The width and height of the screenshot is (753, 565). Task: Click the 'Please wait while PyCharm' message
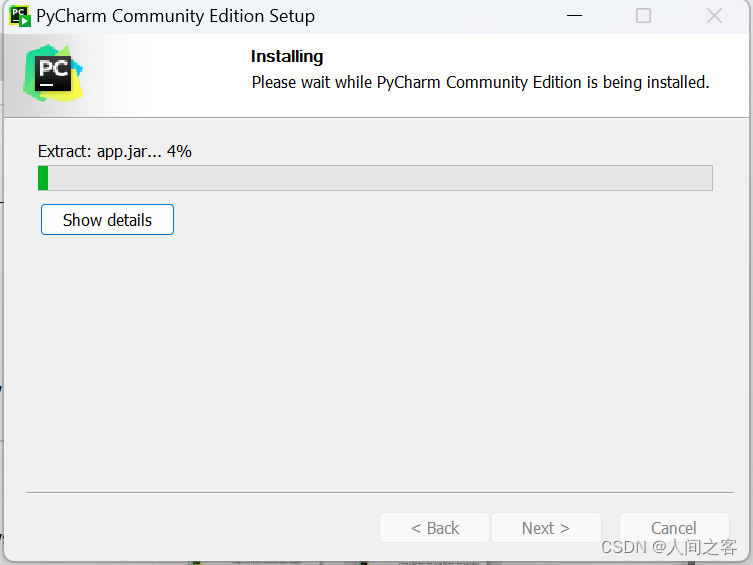(480, 82)
